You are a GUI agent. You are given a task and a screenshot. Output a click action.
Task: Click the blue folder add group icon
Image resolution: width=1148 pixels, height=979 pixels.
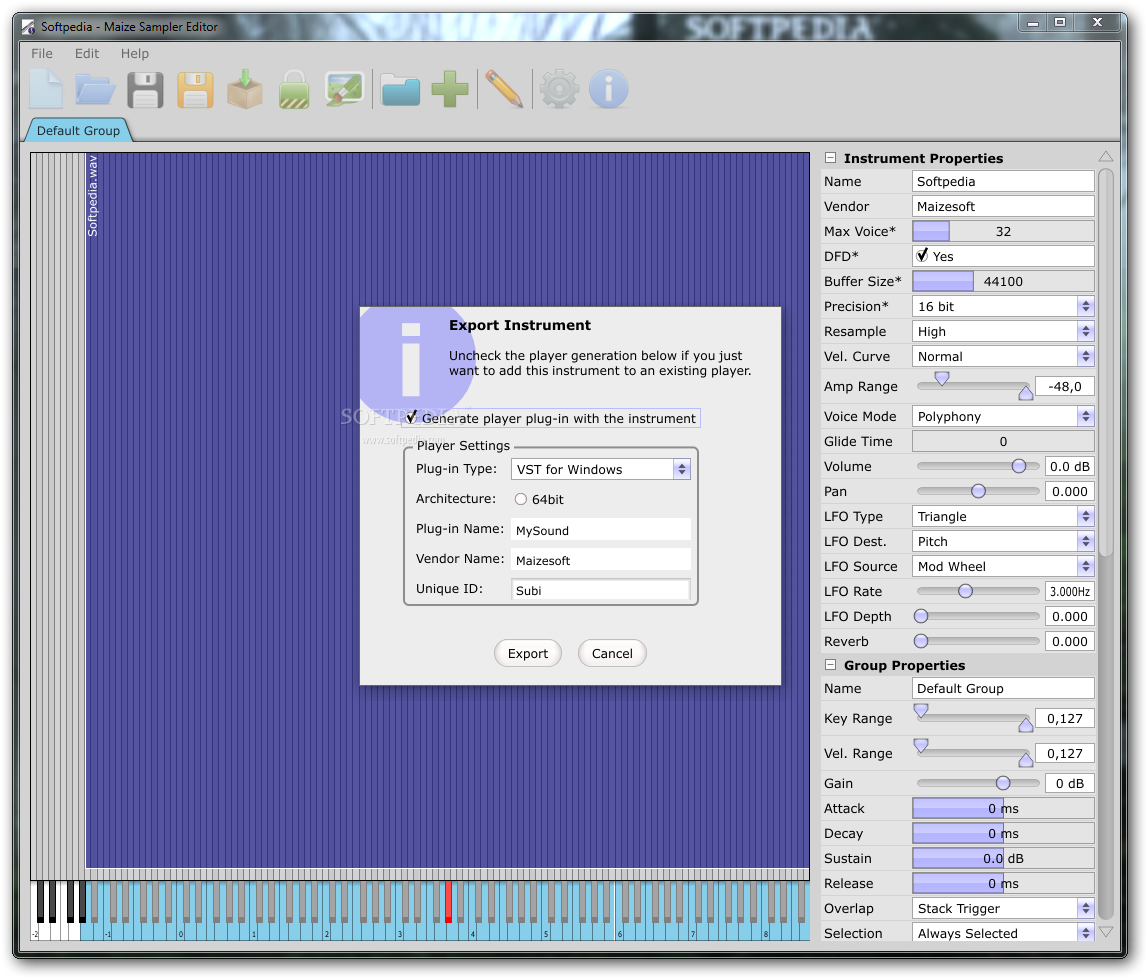point(400,90)
